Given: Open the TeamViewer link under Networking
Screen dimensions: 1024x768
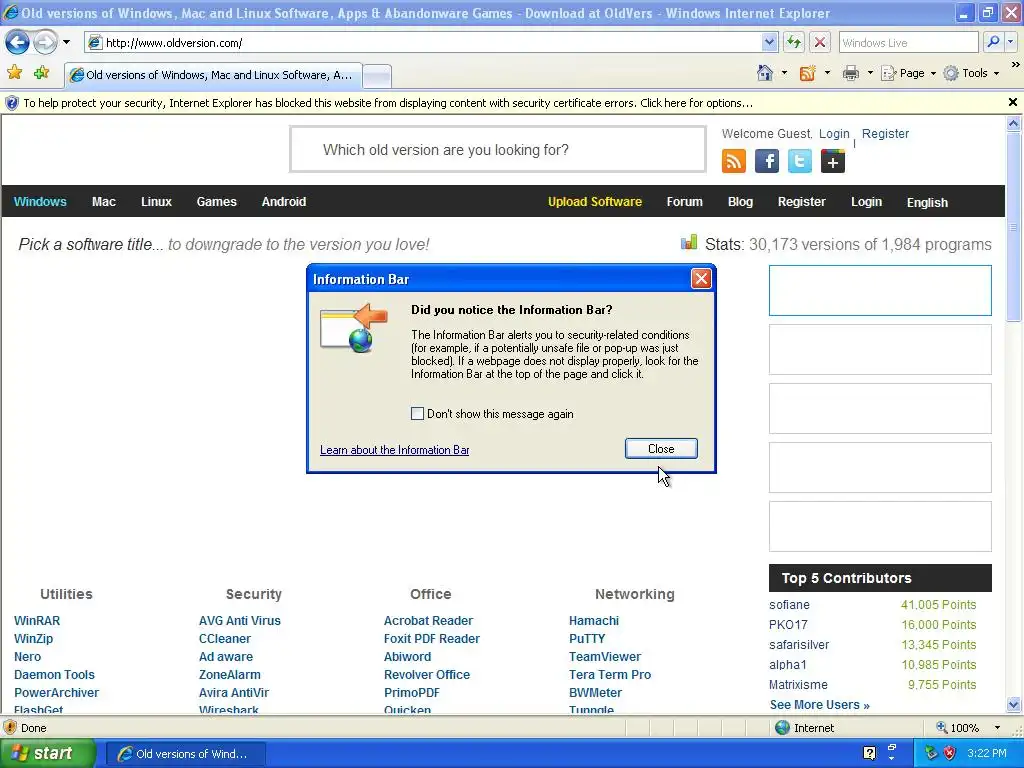Looking at the screenshot, I should (x=605, y=656).
